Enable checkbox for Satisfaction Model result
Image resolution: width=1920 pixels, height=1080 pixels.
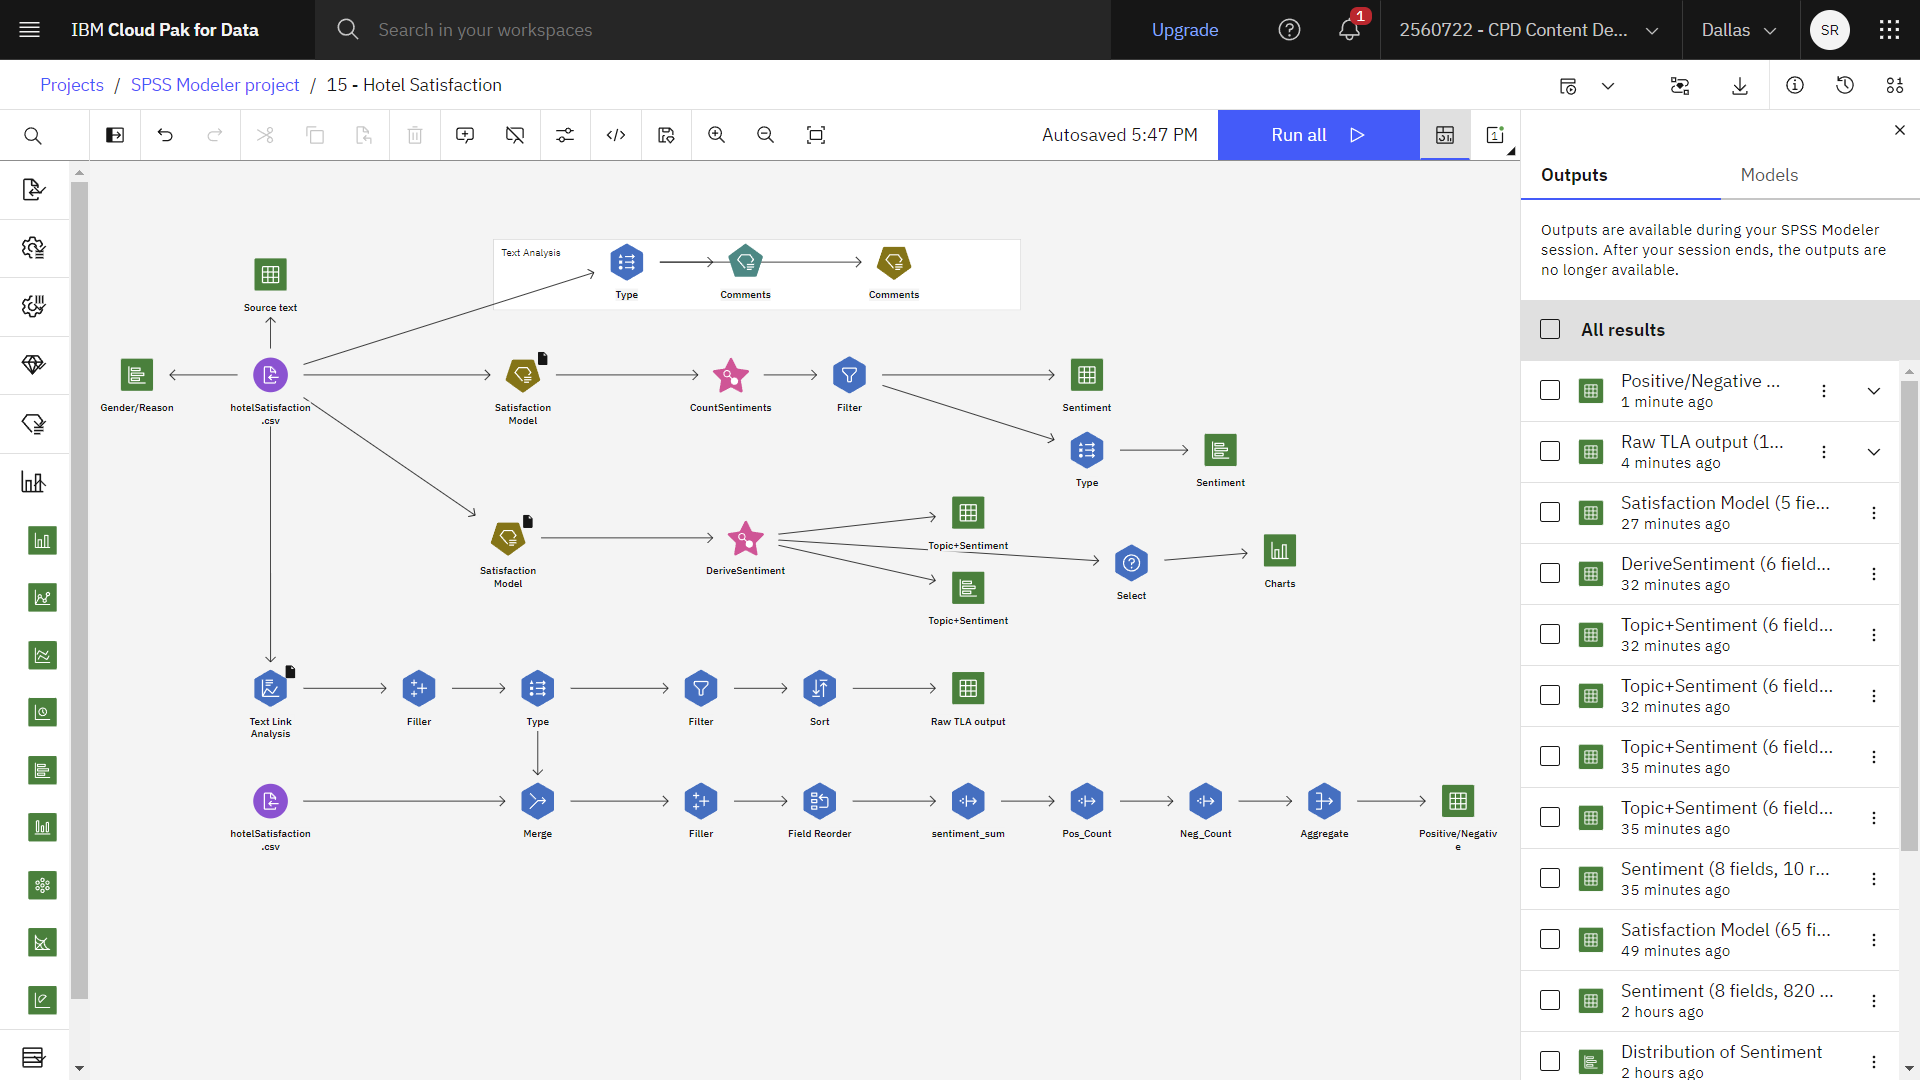[x=1549, y=512]
